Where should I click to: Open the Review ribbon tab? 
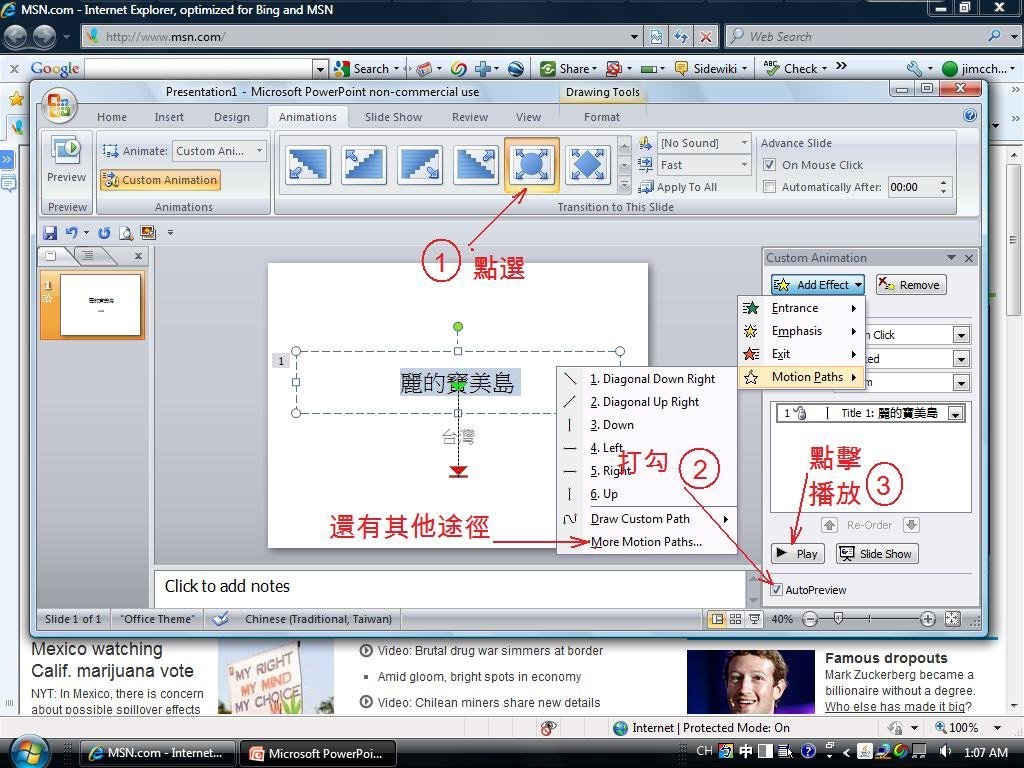pos(470,117)
